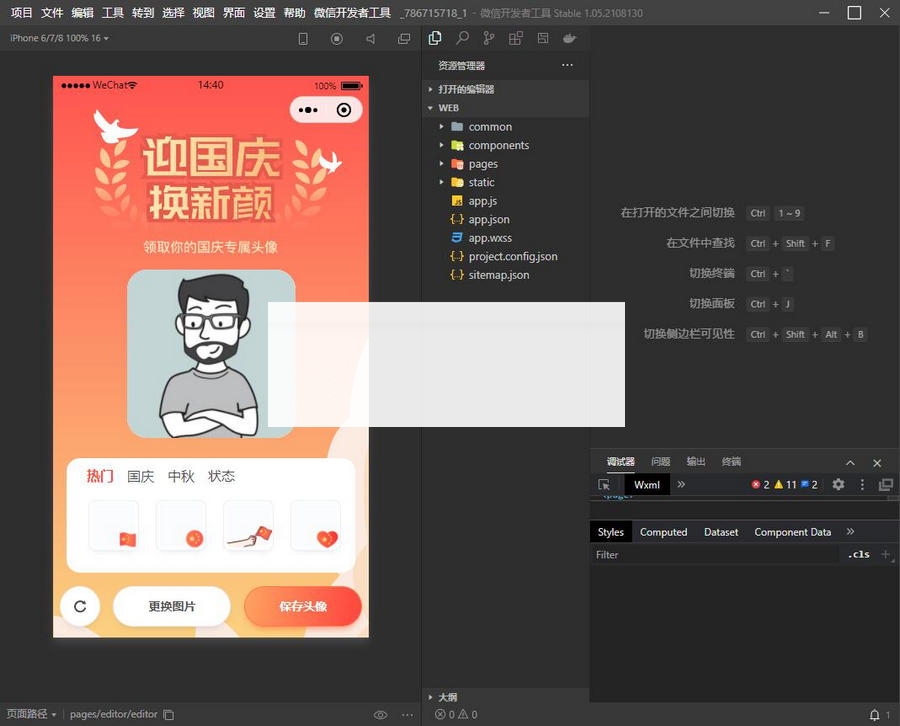Mute audio via the speaker toolbar icon
Viewport: 900px width, 726px height.
click(x=371, y=38)
